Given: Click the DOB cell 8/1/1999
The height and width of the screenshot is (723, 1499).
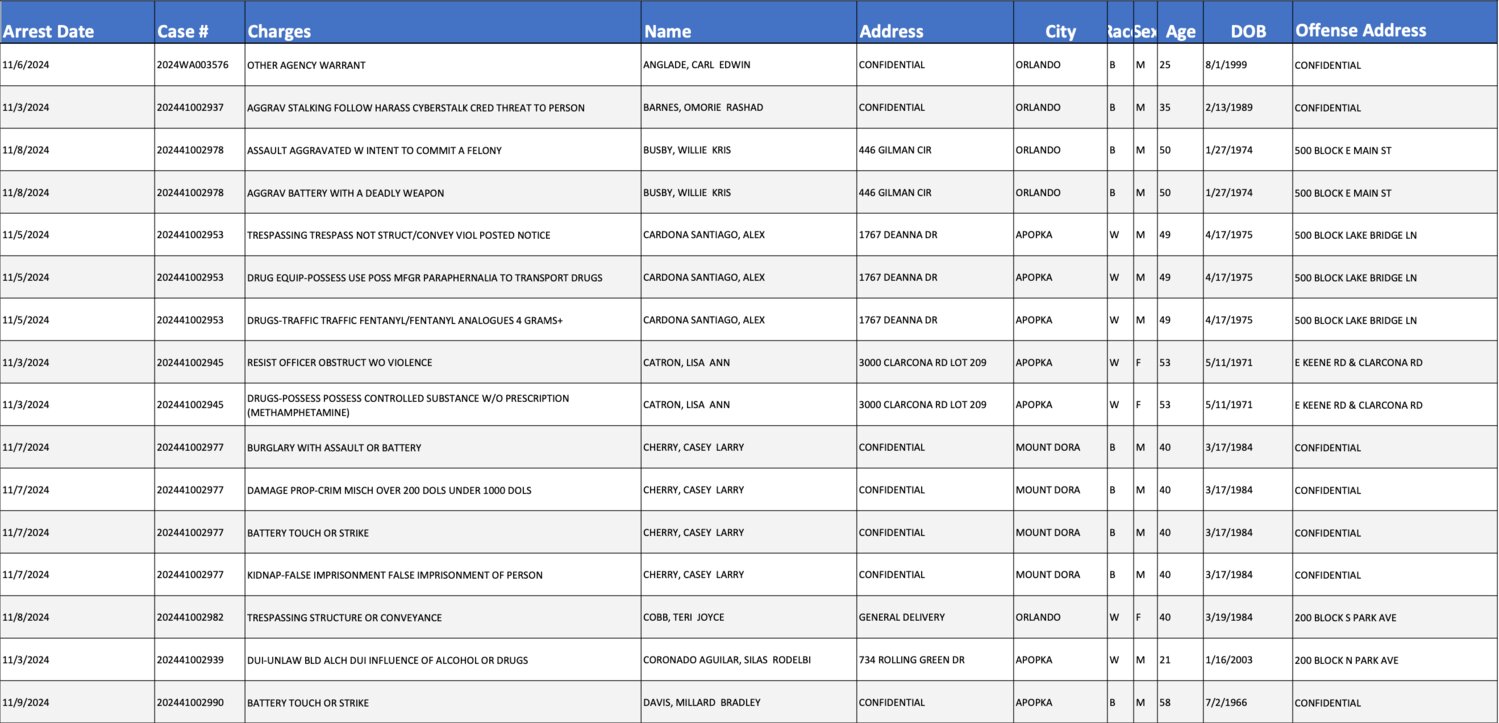Looking at the screenshot, I should 1247,65.
